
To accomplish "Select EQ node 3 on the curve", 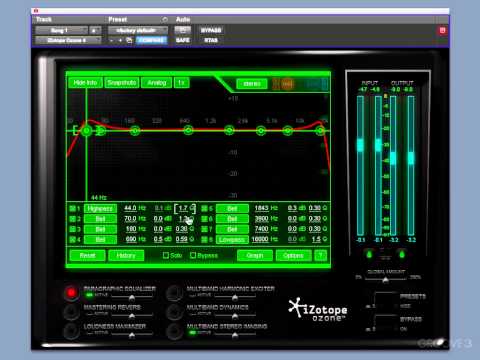I will point(135,131).
